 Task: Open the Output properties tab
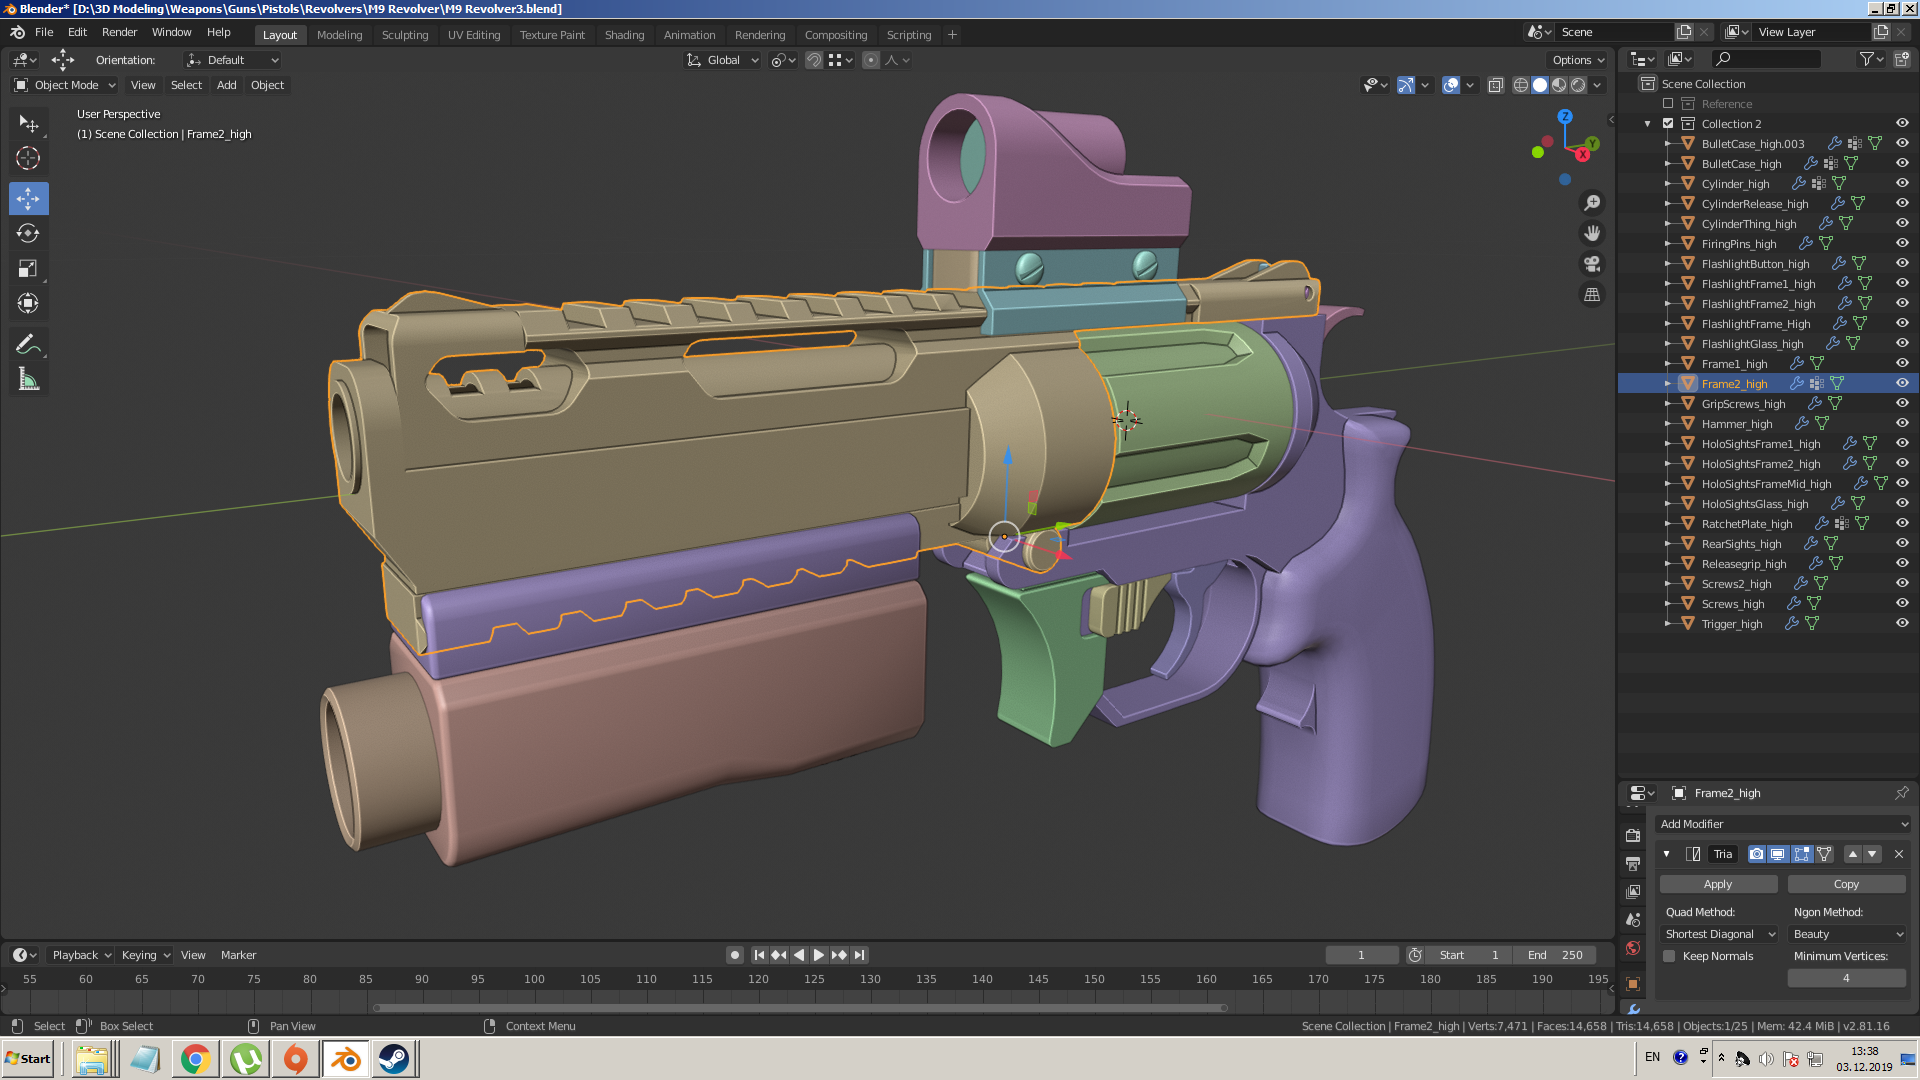pyautogui.click(x=1633, y=863)
